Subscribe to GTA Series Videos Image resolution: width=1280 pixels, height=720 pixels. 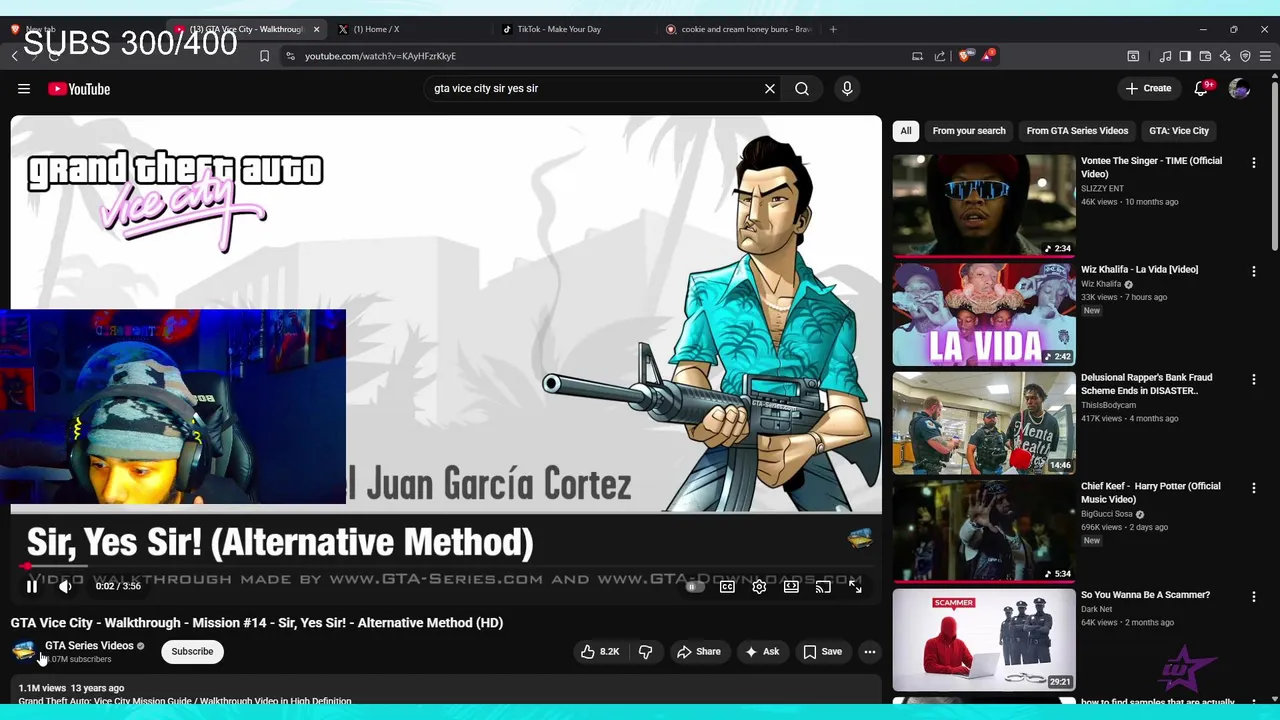(x=192, y=652)
